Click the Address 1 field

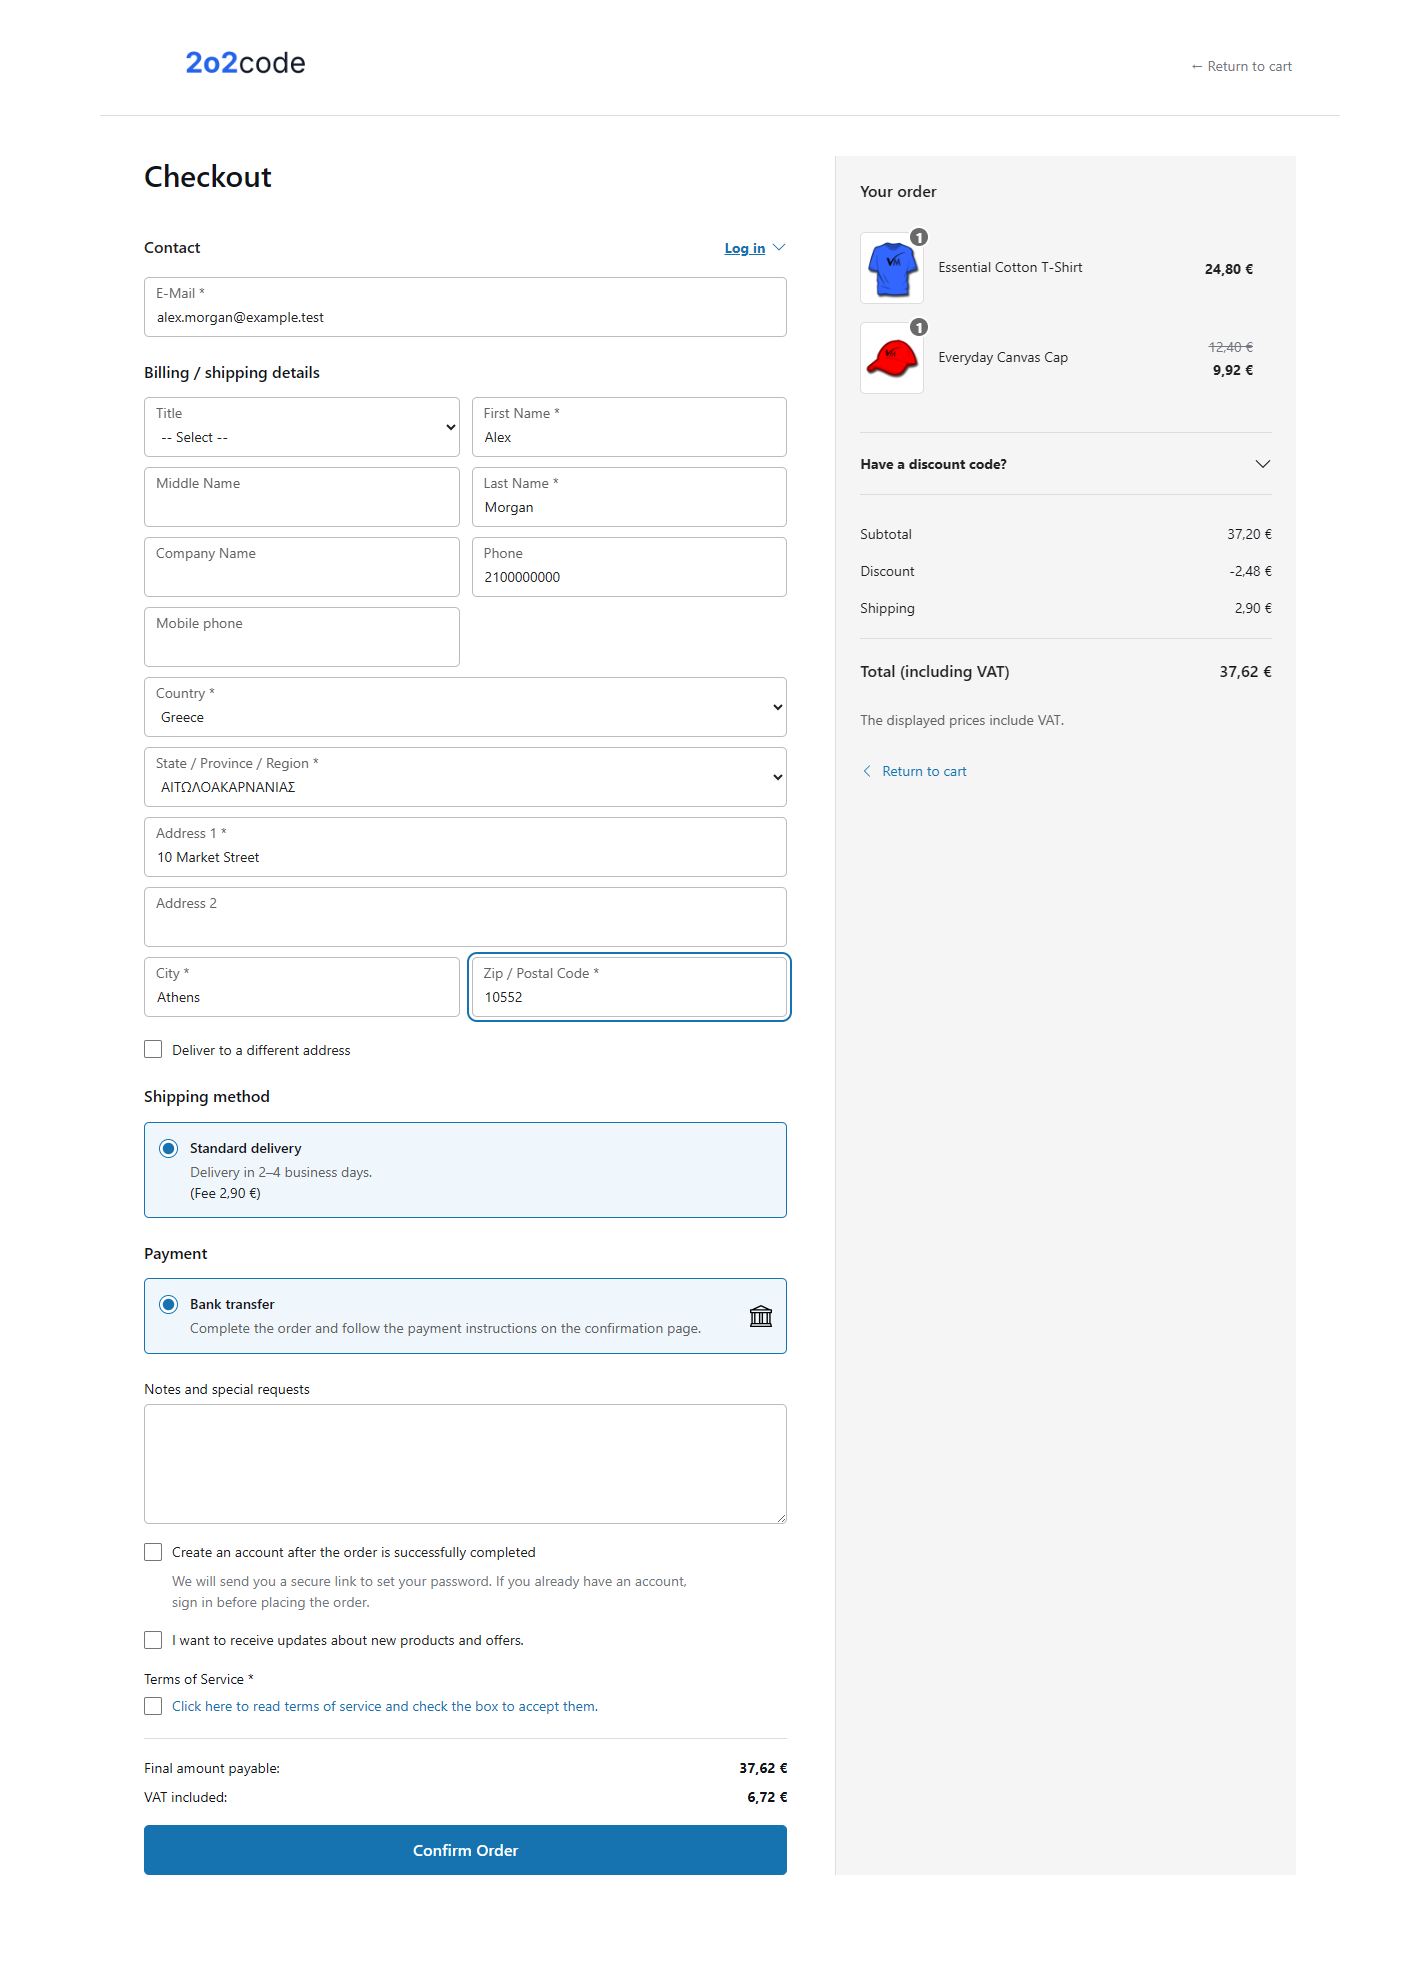point(465,847)
